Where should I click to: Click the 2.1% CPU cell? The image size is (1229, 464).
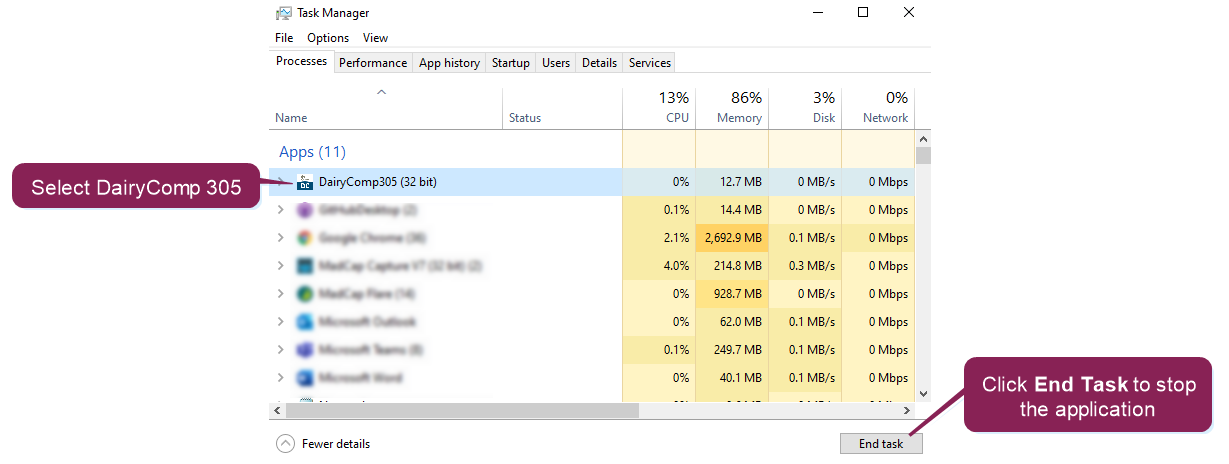click(658, 238)
